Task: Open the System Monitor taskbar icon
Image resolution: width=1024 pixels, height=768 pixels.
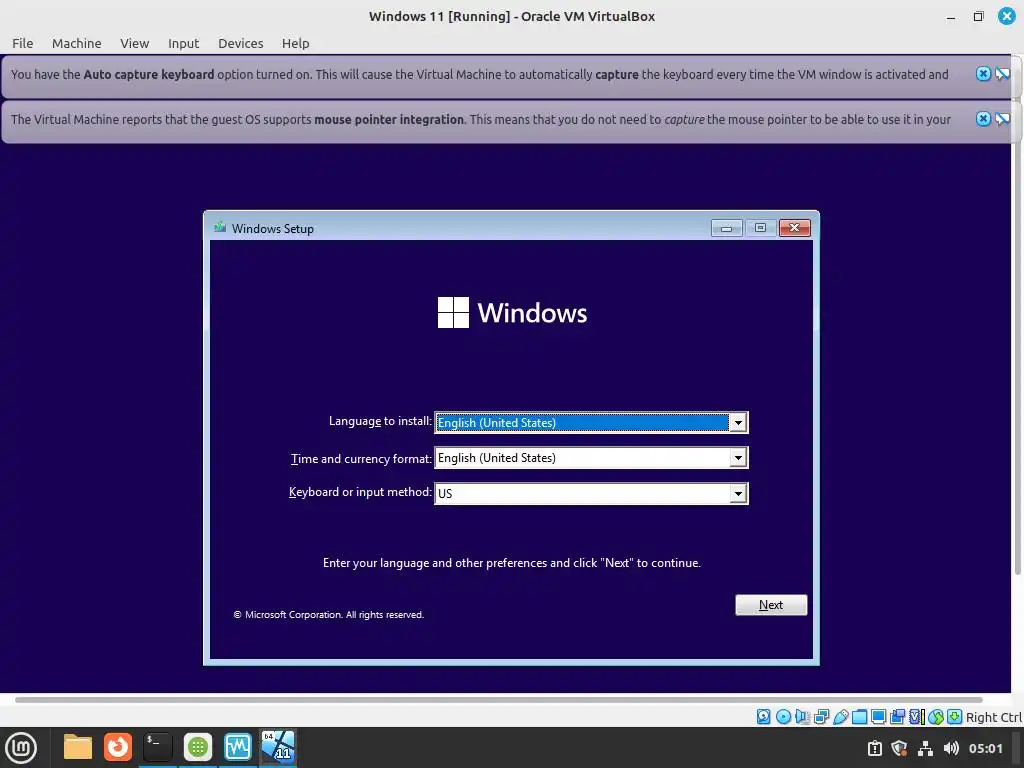Action: click(x=237, y=747)
